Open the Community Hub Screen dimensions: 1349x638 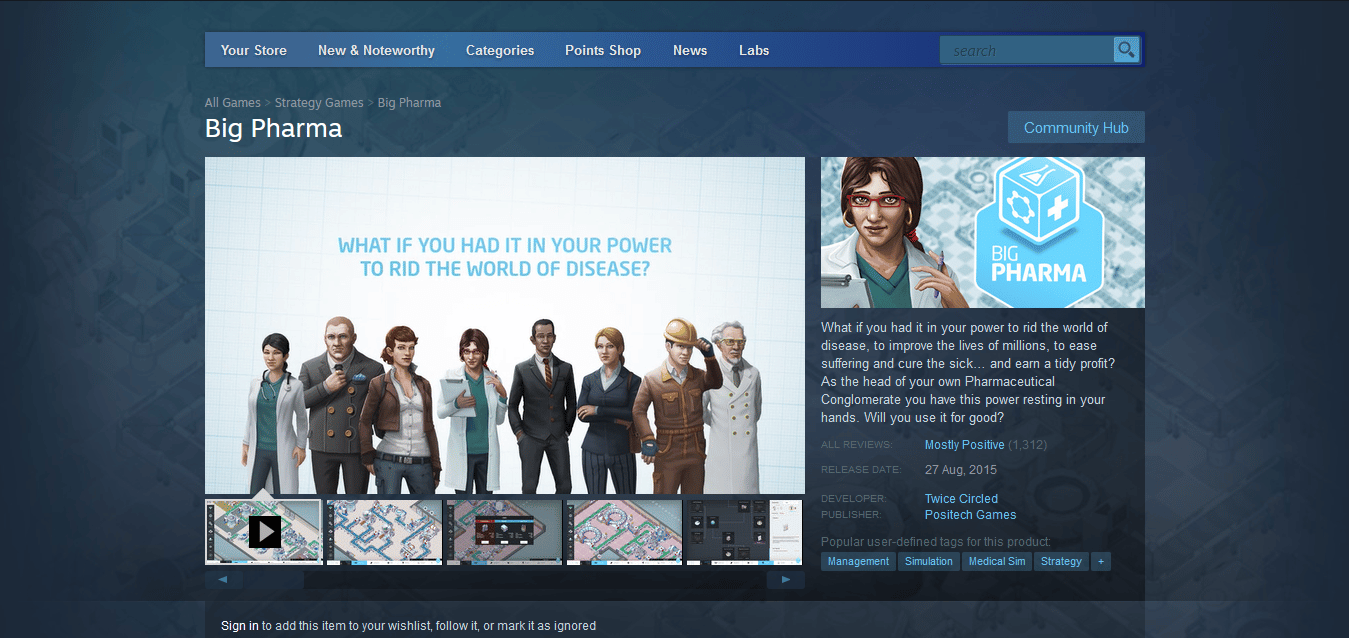pyautogui.click(x=1076, y=127)
